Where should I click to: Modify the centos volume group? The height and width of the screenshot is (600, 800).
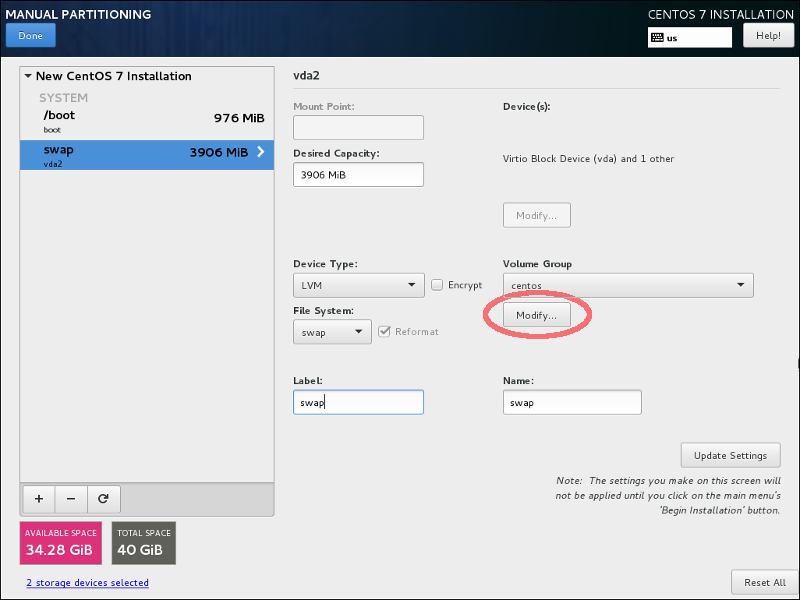536,314
